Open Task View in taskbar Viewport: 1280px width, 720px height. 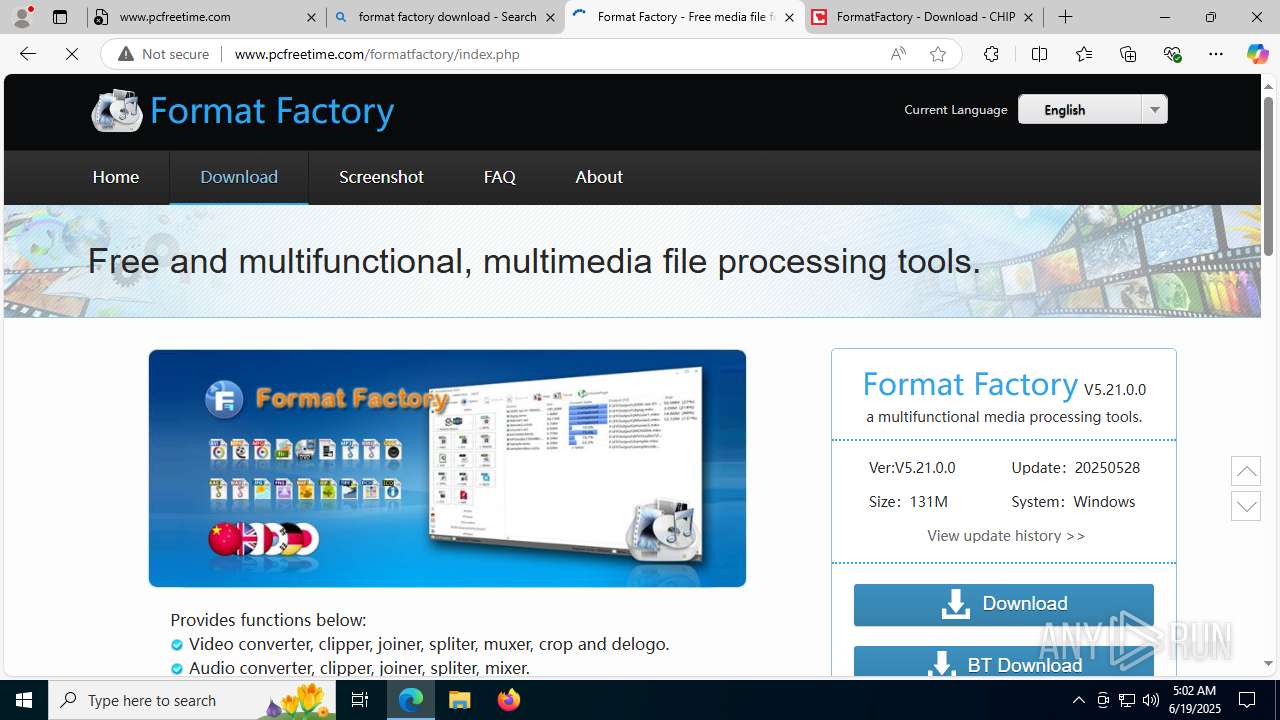360,700
